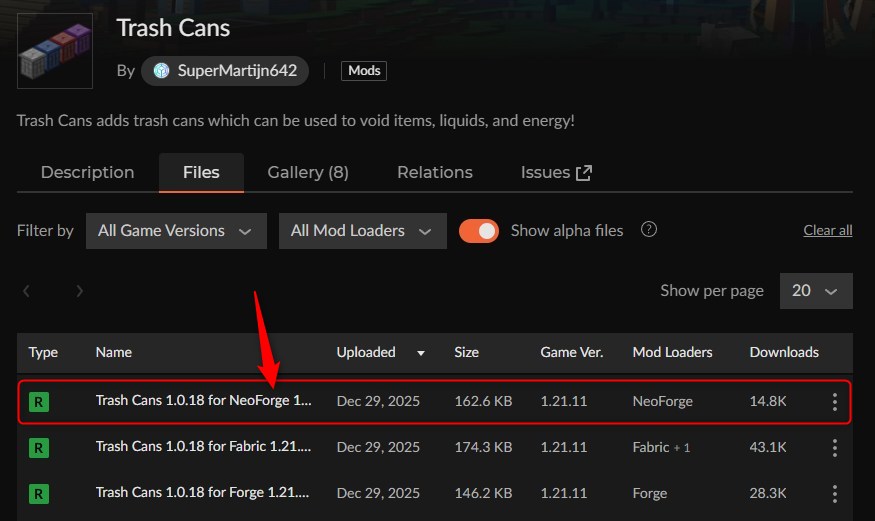This screenshot has height=521, width=875.
Task: Click the Fabric + 1 mod loaders cell
Action: [x=661, y=447]
